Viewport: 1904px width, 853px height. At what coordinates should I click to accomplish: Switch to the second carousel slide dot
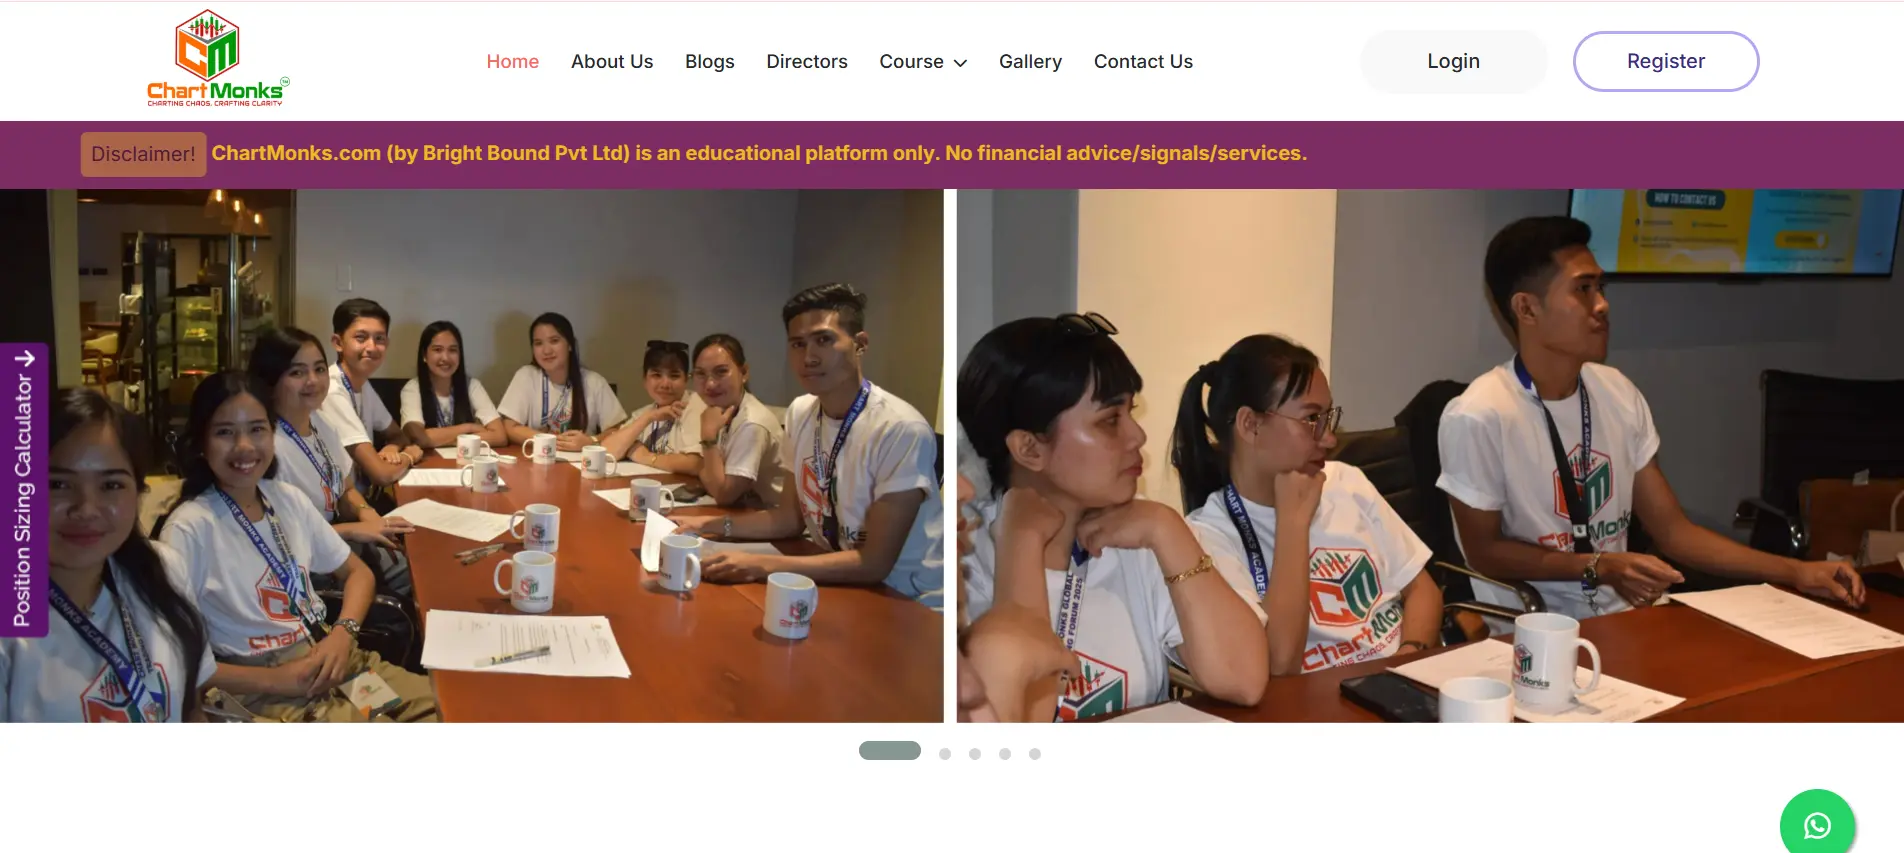tap(945, 754)
